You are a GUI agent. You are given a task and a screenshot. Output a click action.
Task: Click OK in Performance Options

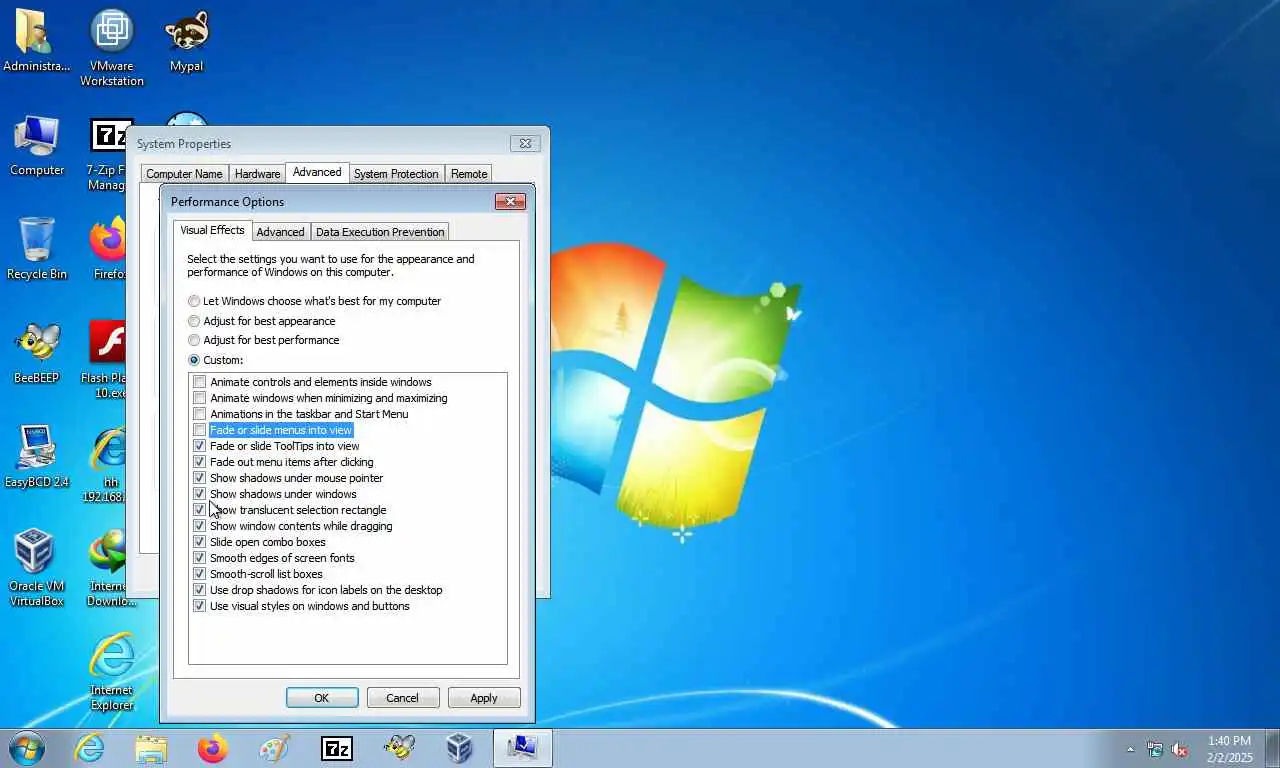[322, 698]
